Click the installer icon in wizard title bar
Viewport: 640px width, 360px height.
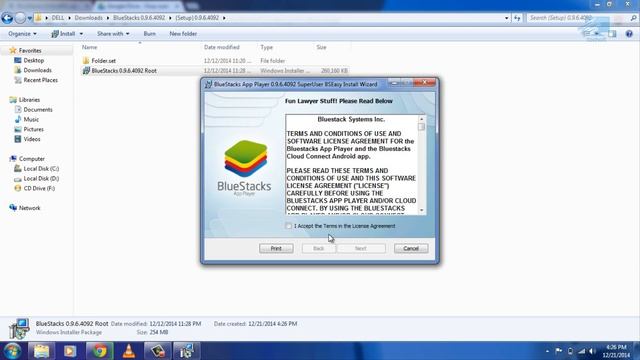208,84
